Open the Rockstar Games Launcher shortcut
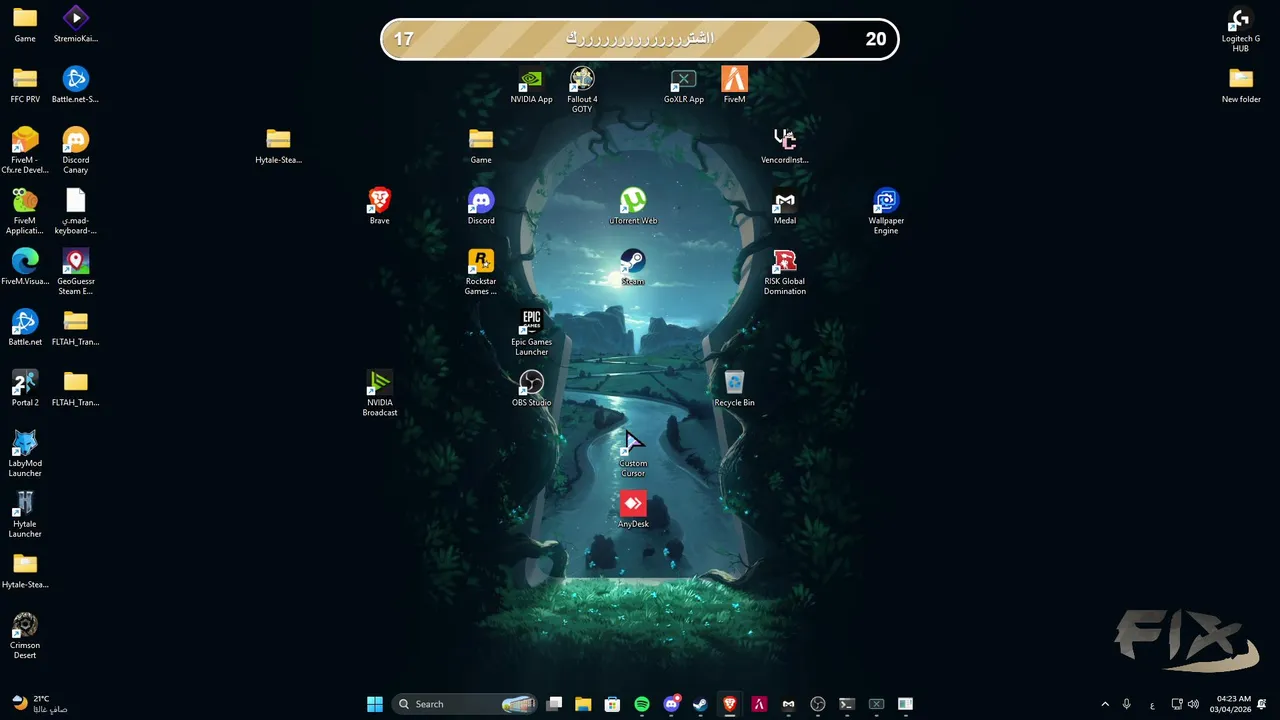The image size is (1280, 720). (481, 272)
